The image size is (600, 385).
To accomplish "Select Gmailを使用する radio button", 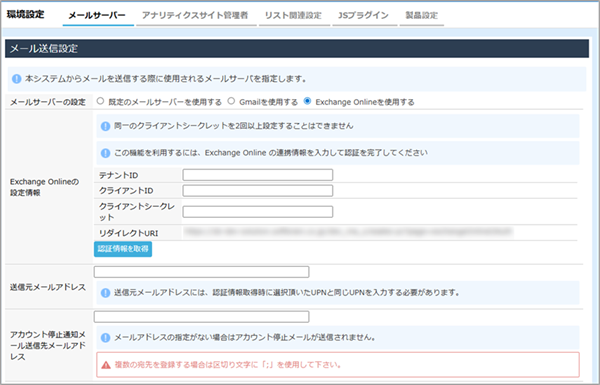I will (231, 101).
